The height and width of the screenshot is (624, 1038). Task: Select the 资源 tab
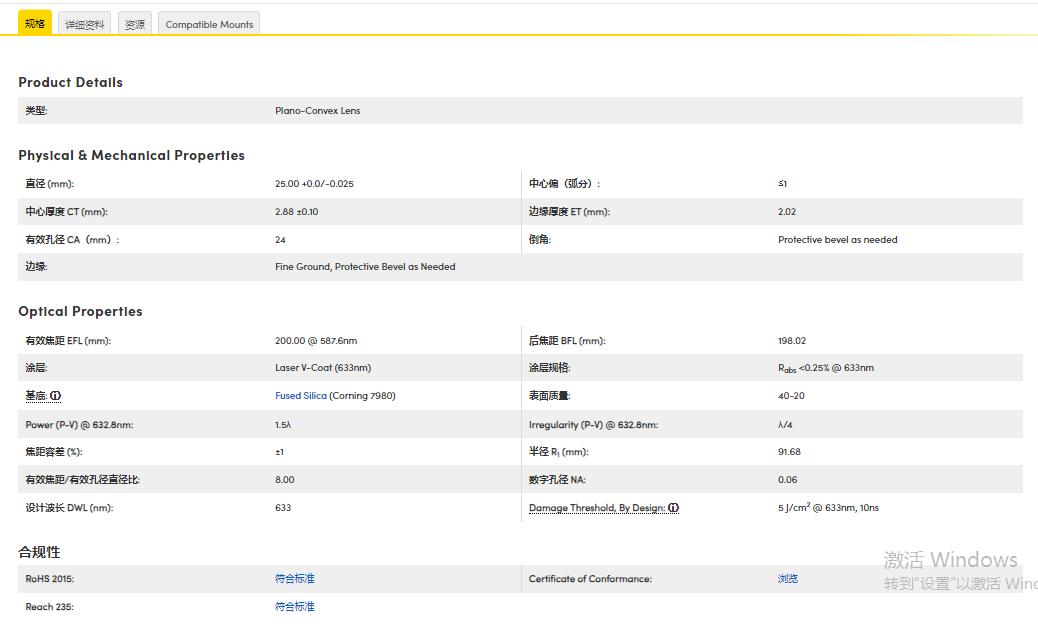tap(135, 24)
